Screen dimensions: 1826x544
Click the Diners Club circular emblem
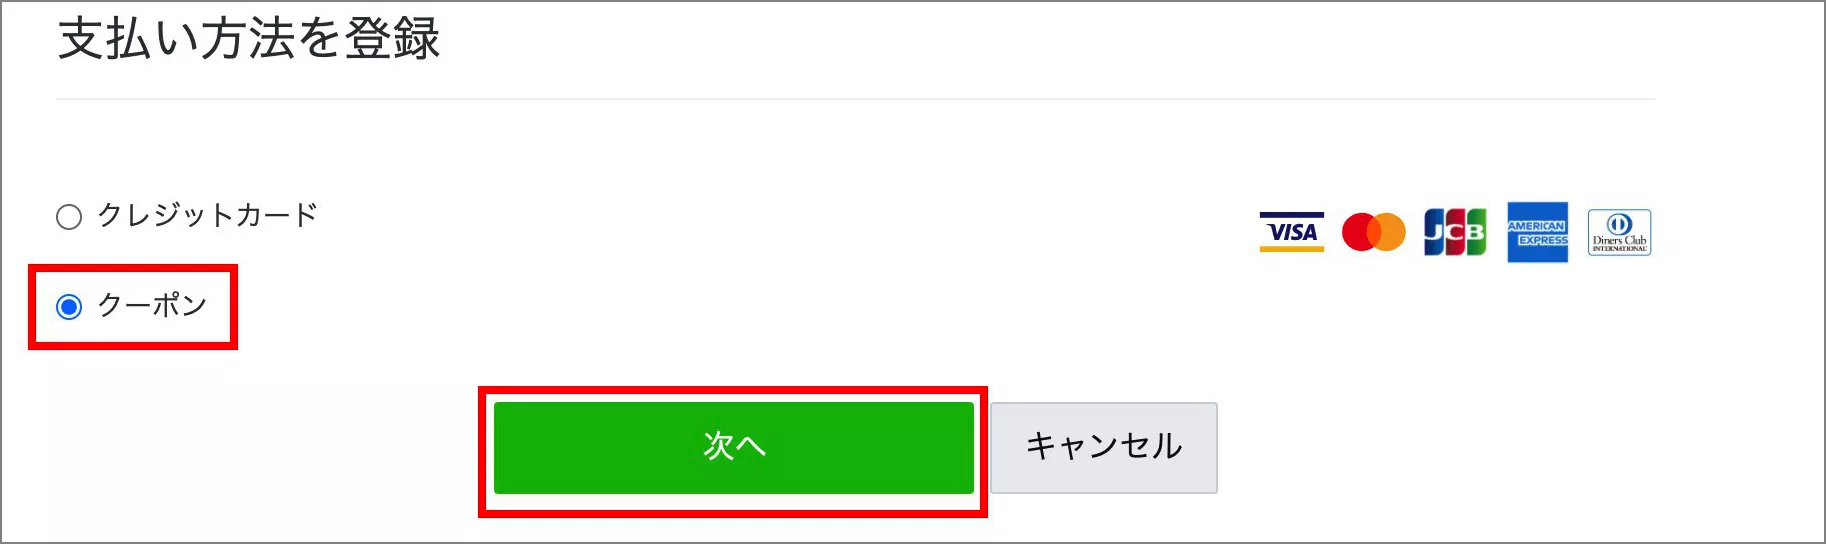1619,224
